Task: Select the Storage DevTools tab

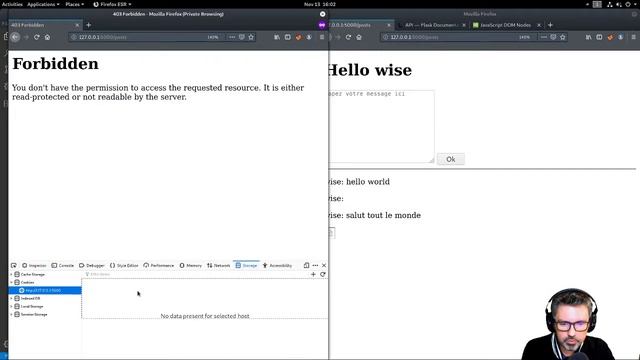Action: (247, 265)
